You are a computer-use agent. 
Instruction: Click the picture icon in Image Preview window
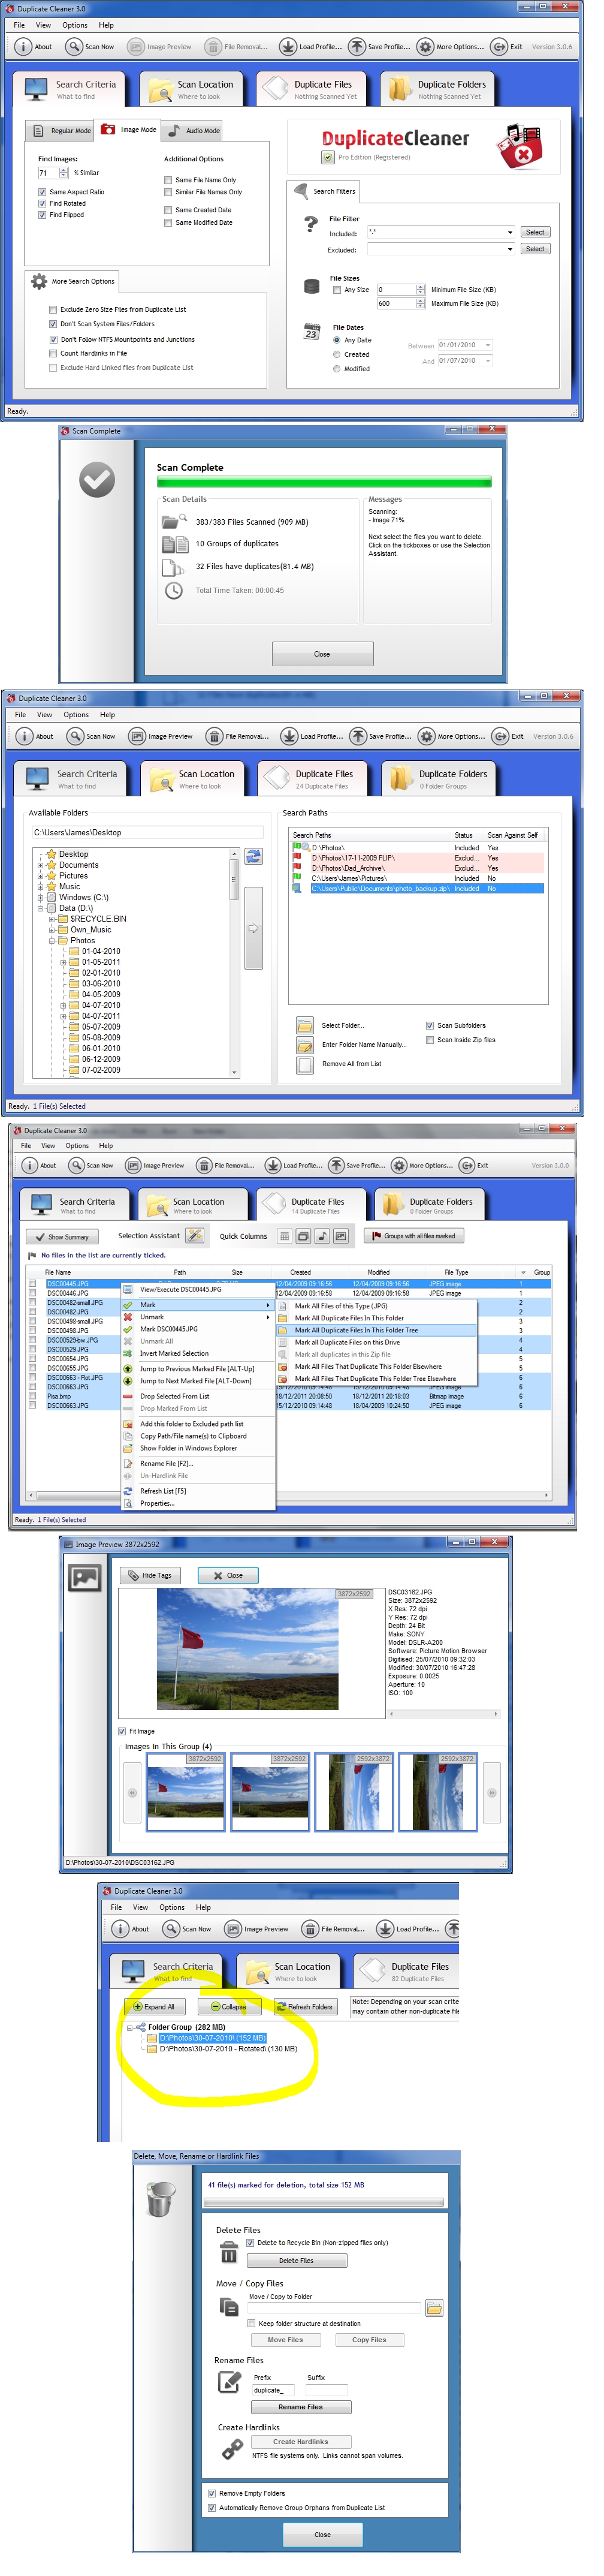[x=84, y=1578]
